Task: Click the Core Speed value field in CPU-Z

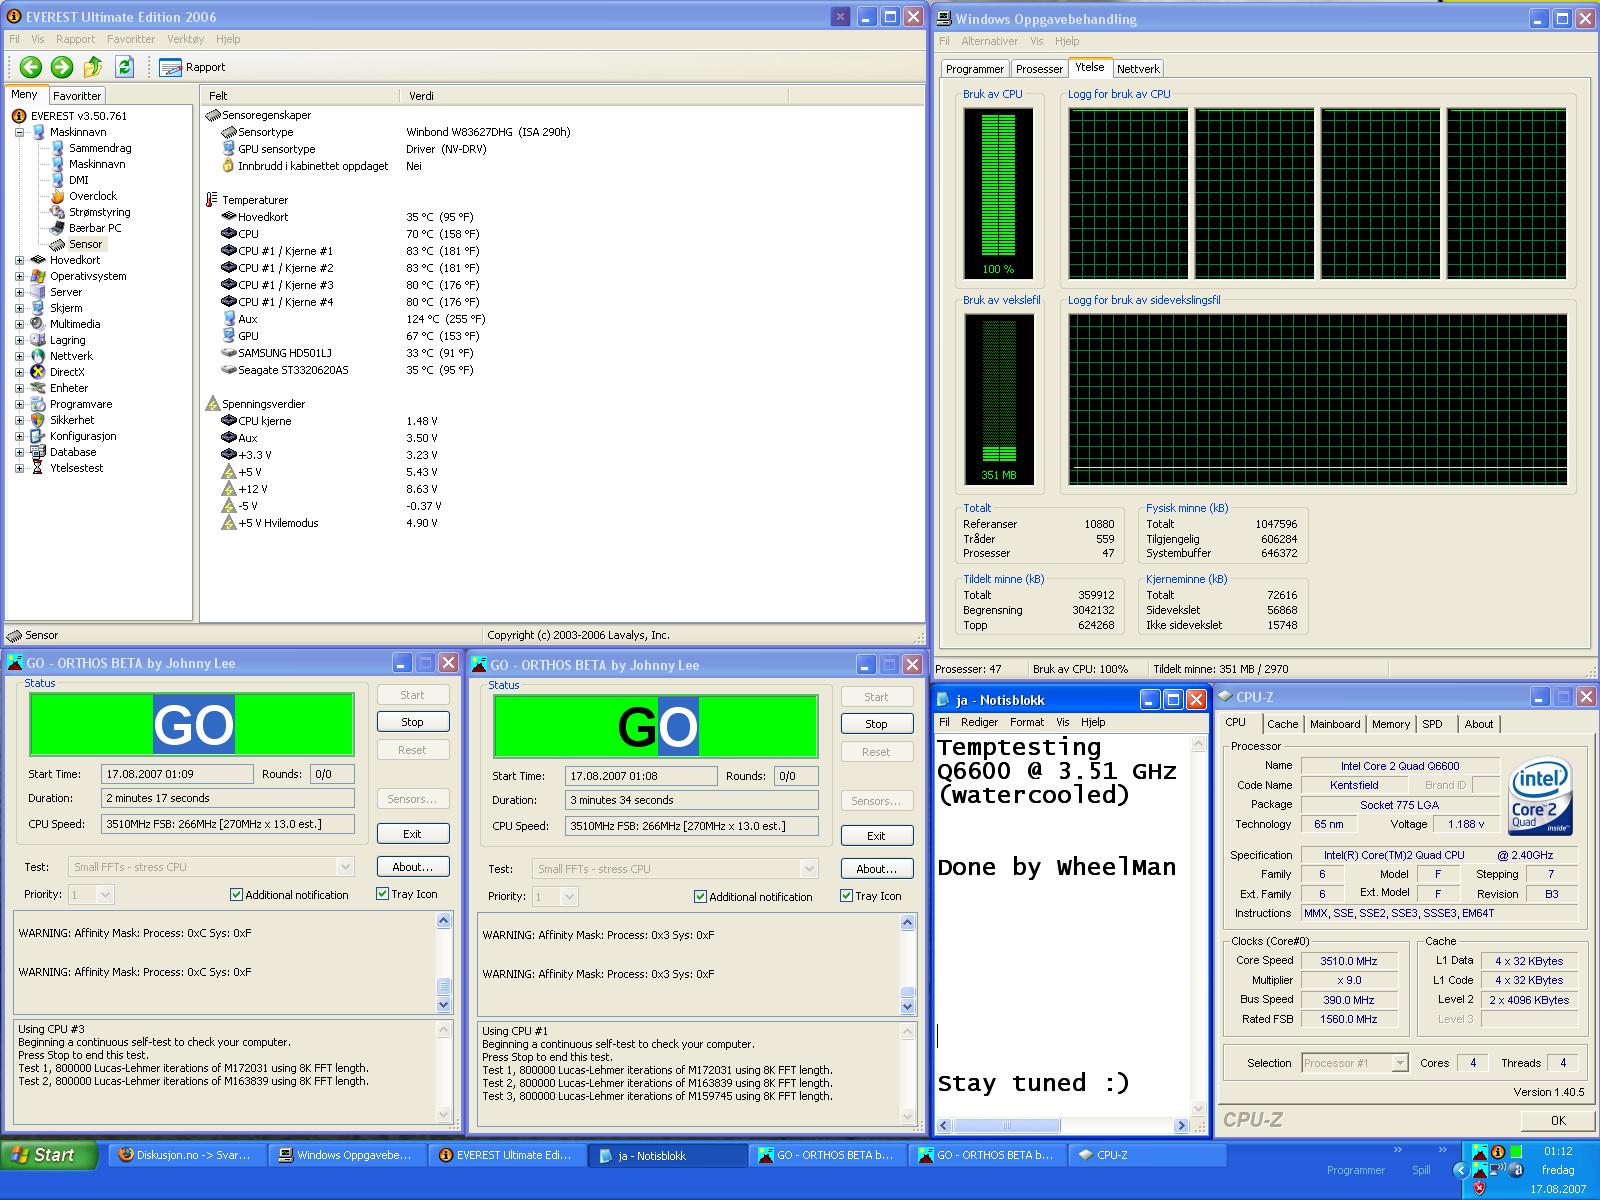Action: pyautogui.click(x=1348, y=961)
